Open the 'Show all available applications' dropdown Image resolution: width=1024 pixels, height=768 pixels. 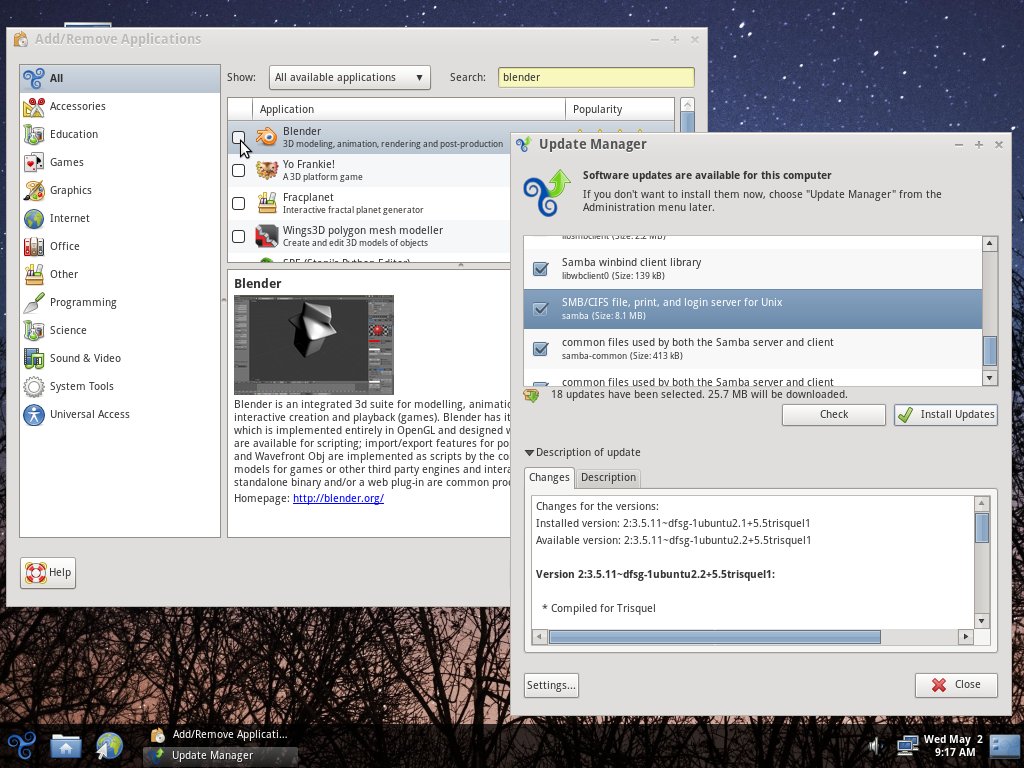coord(349,77)
